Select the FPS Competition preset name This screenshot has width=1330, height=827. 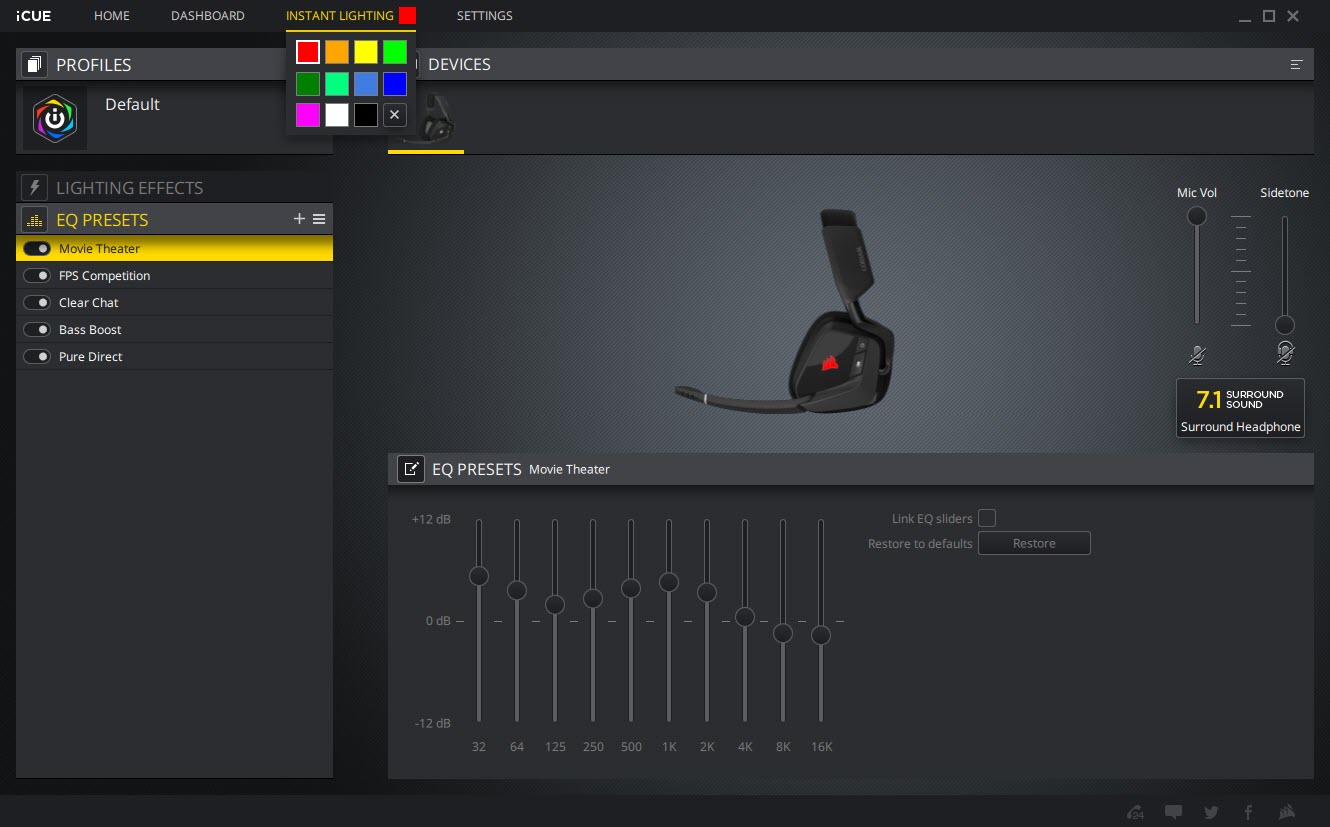(x=104, y=275)
